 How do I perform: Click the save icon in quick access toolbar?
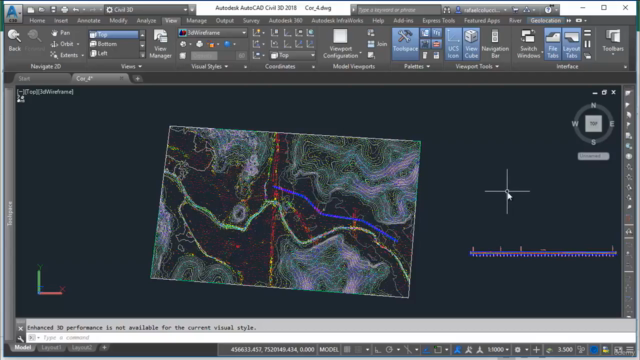click(x=53, y=9)
